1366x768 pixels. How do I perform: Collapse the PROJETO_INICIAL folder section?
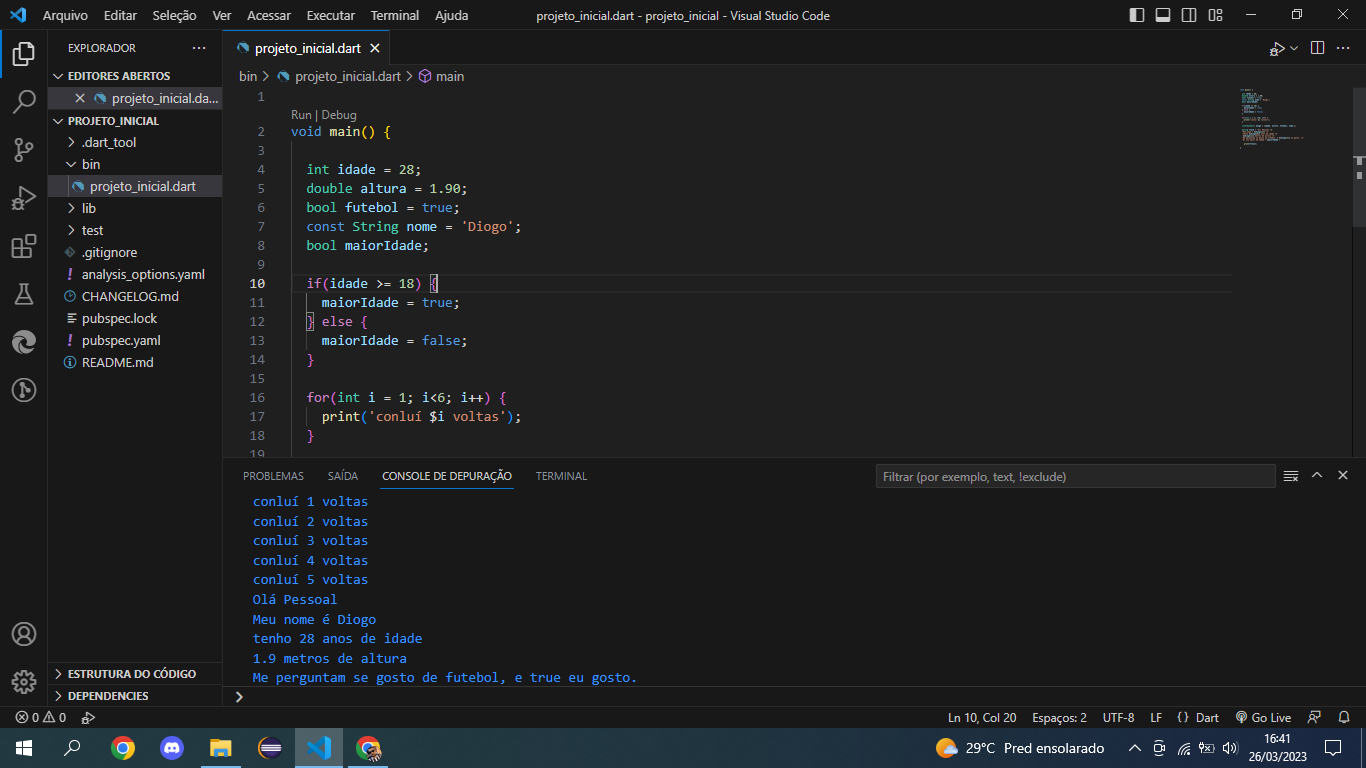tap(135, 120)
